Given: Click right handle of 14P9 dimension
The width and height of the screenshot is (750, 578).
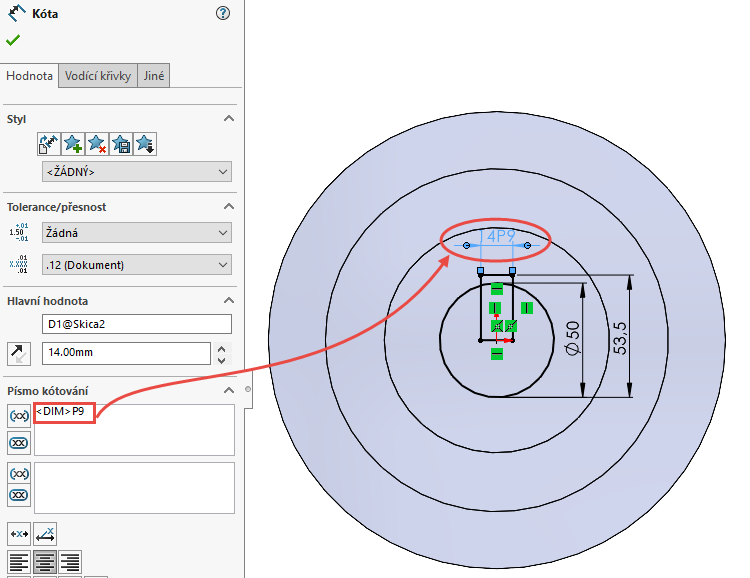Looking at the screenshot, I should pos(528,245).
